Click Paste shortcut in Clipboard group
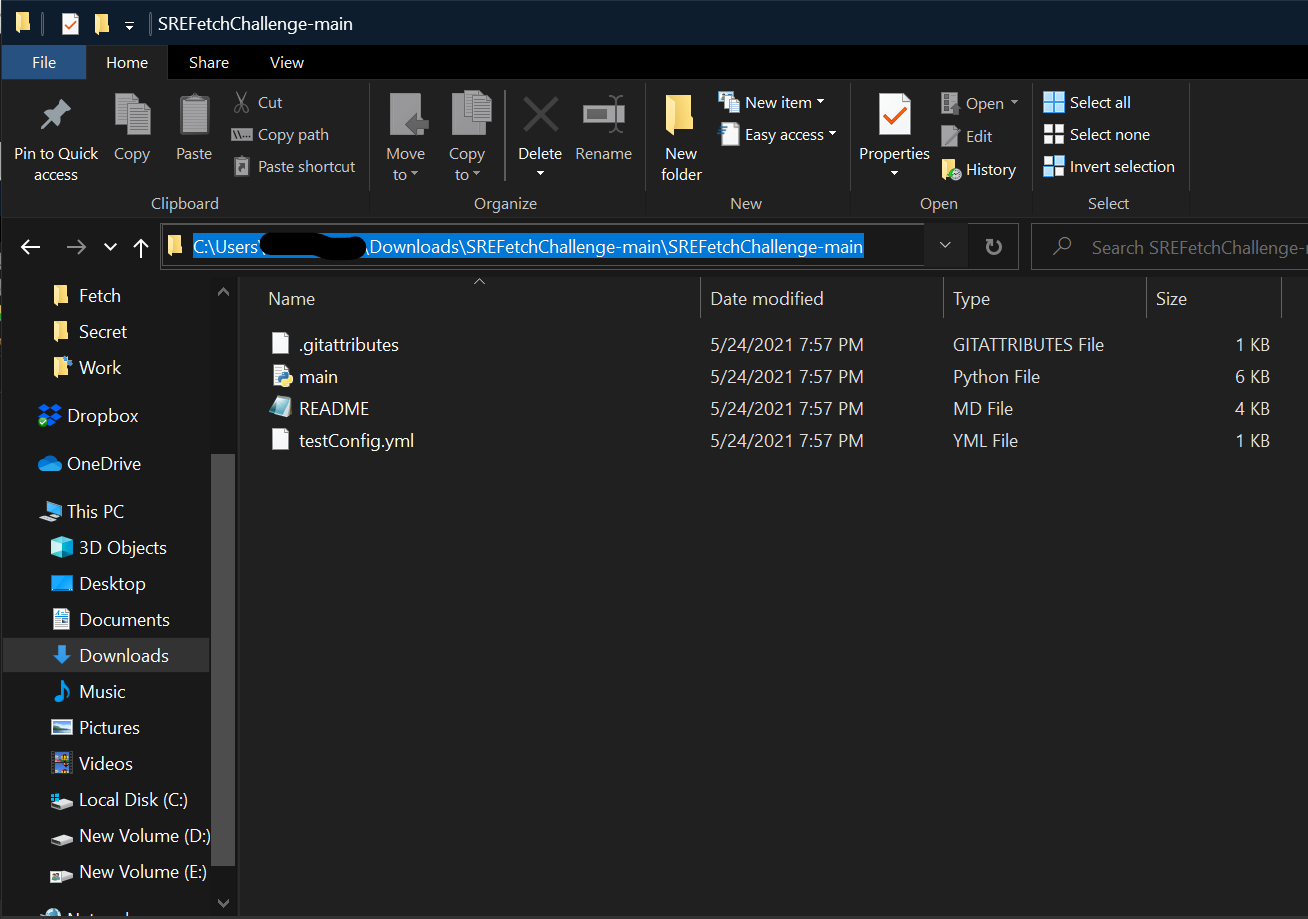The height and width of the screenshot is (919, 1308). [x=294, y=166]
